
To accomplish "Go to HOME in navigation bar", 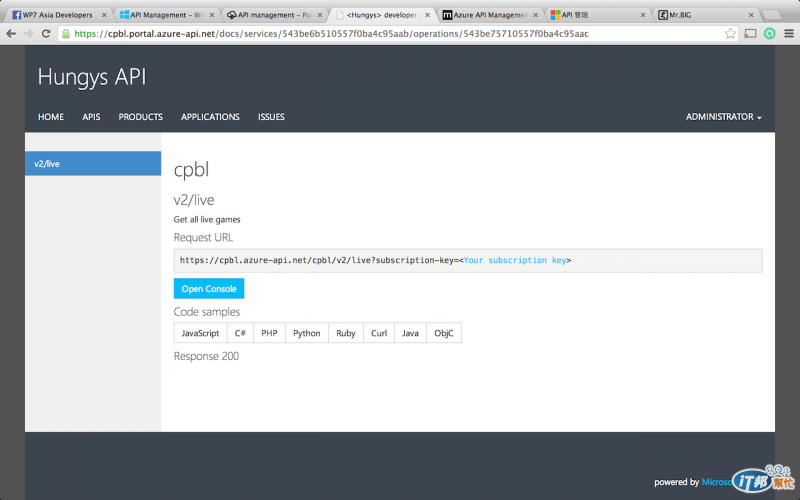I will coord(51,117).
